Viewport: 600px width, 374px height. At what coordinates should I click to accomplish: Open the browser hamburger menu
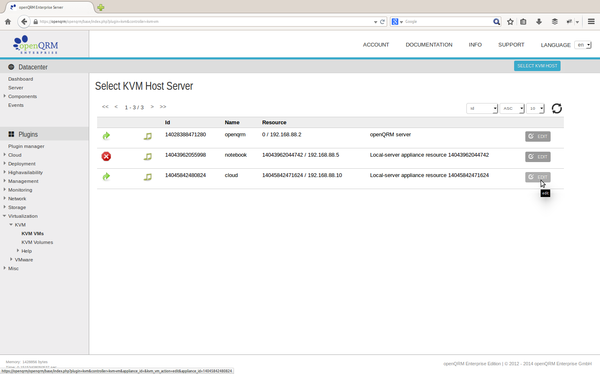[x=591, y=22]
